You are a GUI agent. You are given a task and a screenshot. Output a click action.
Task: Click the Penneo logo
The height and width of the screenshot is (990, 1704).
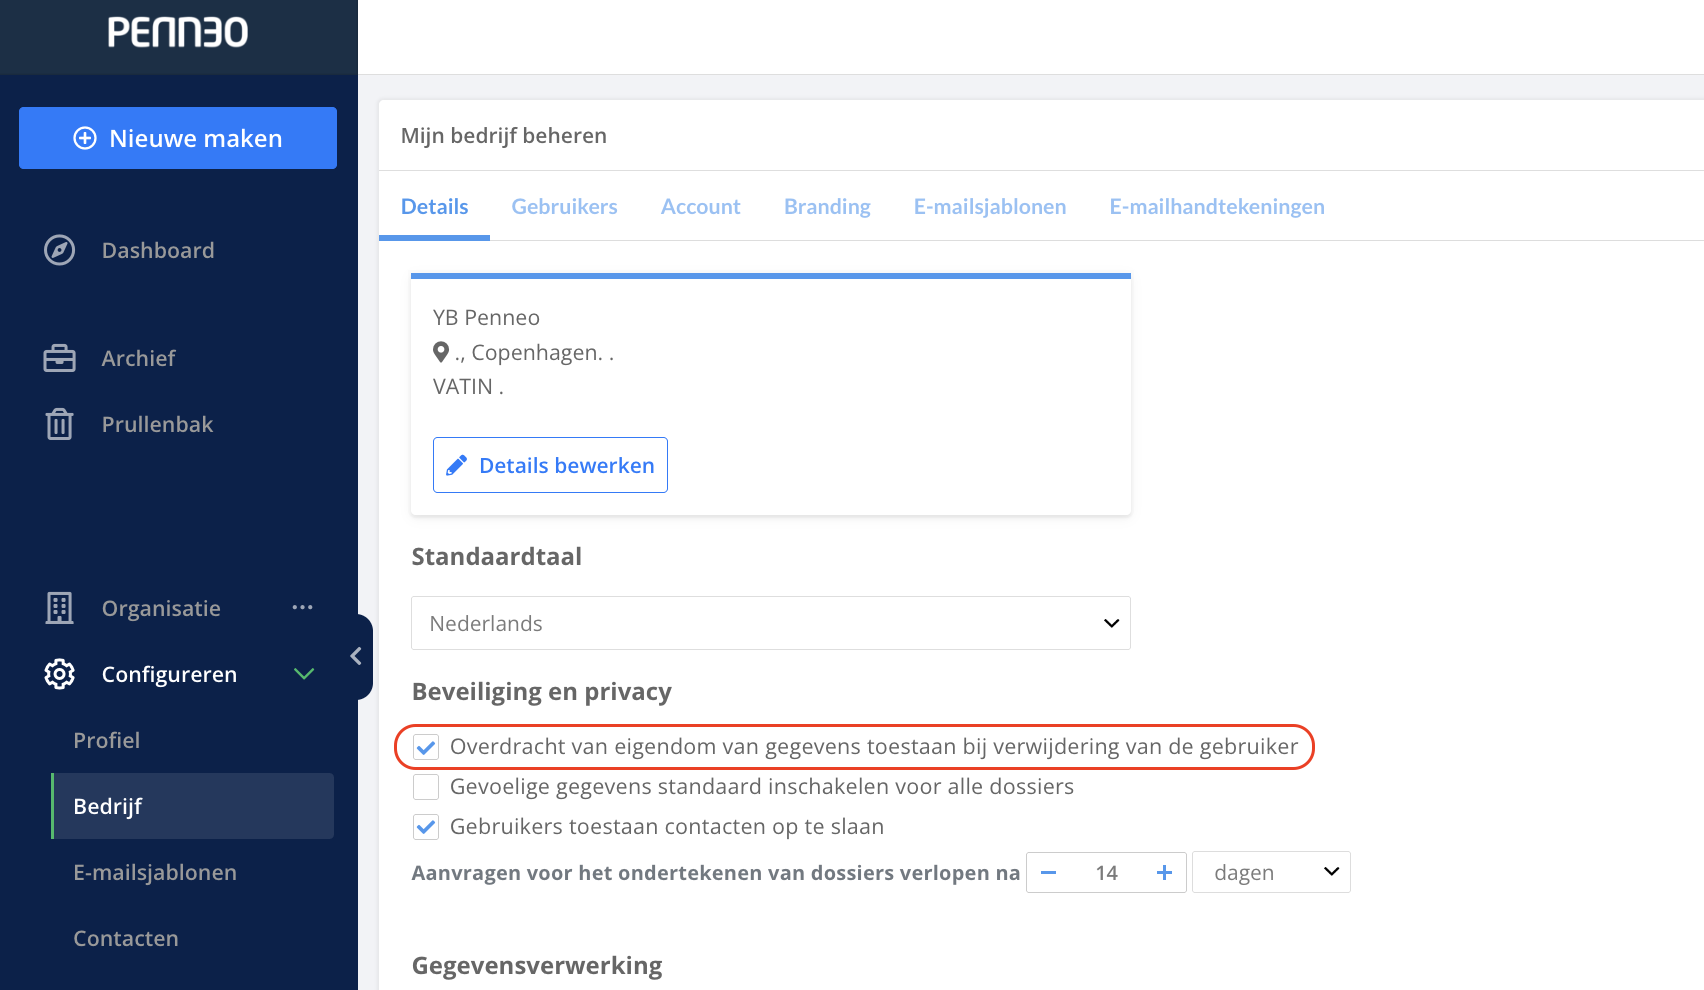coord(178,32)
